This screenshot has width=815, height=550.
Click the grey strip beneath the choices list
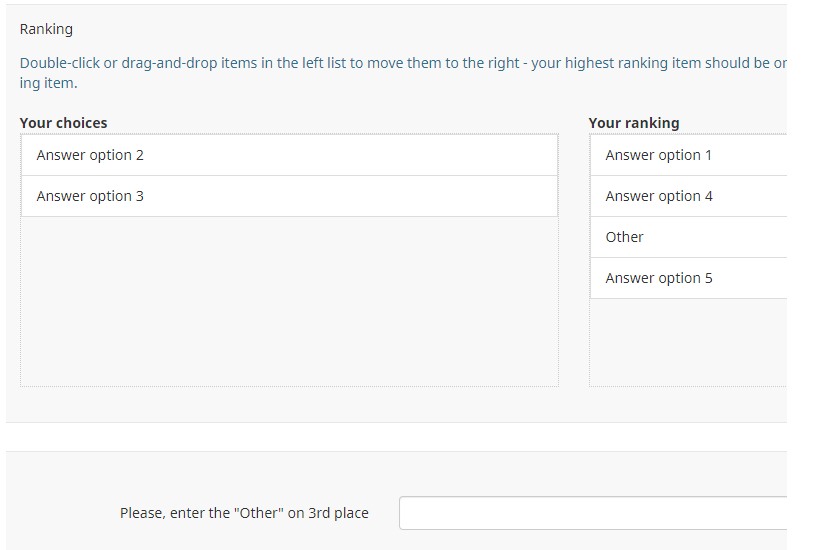point(289,404)
